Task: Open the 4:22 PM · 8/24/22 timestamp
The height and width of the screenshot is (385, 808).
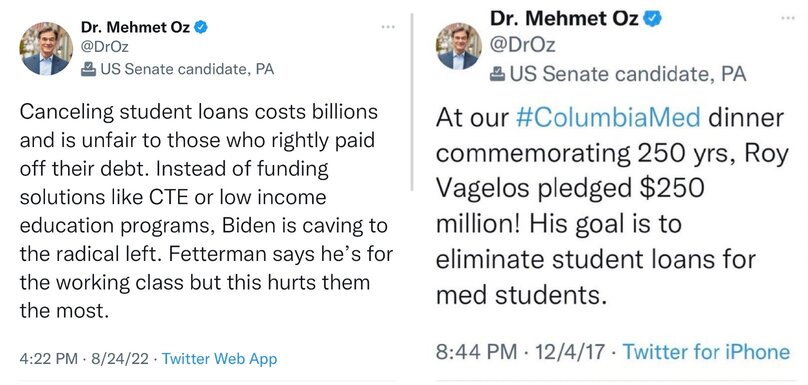Action: coord(87,358)
